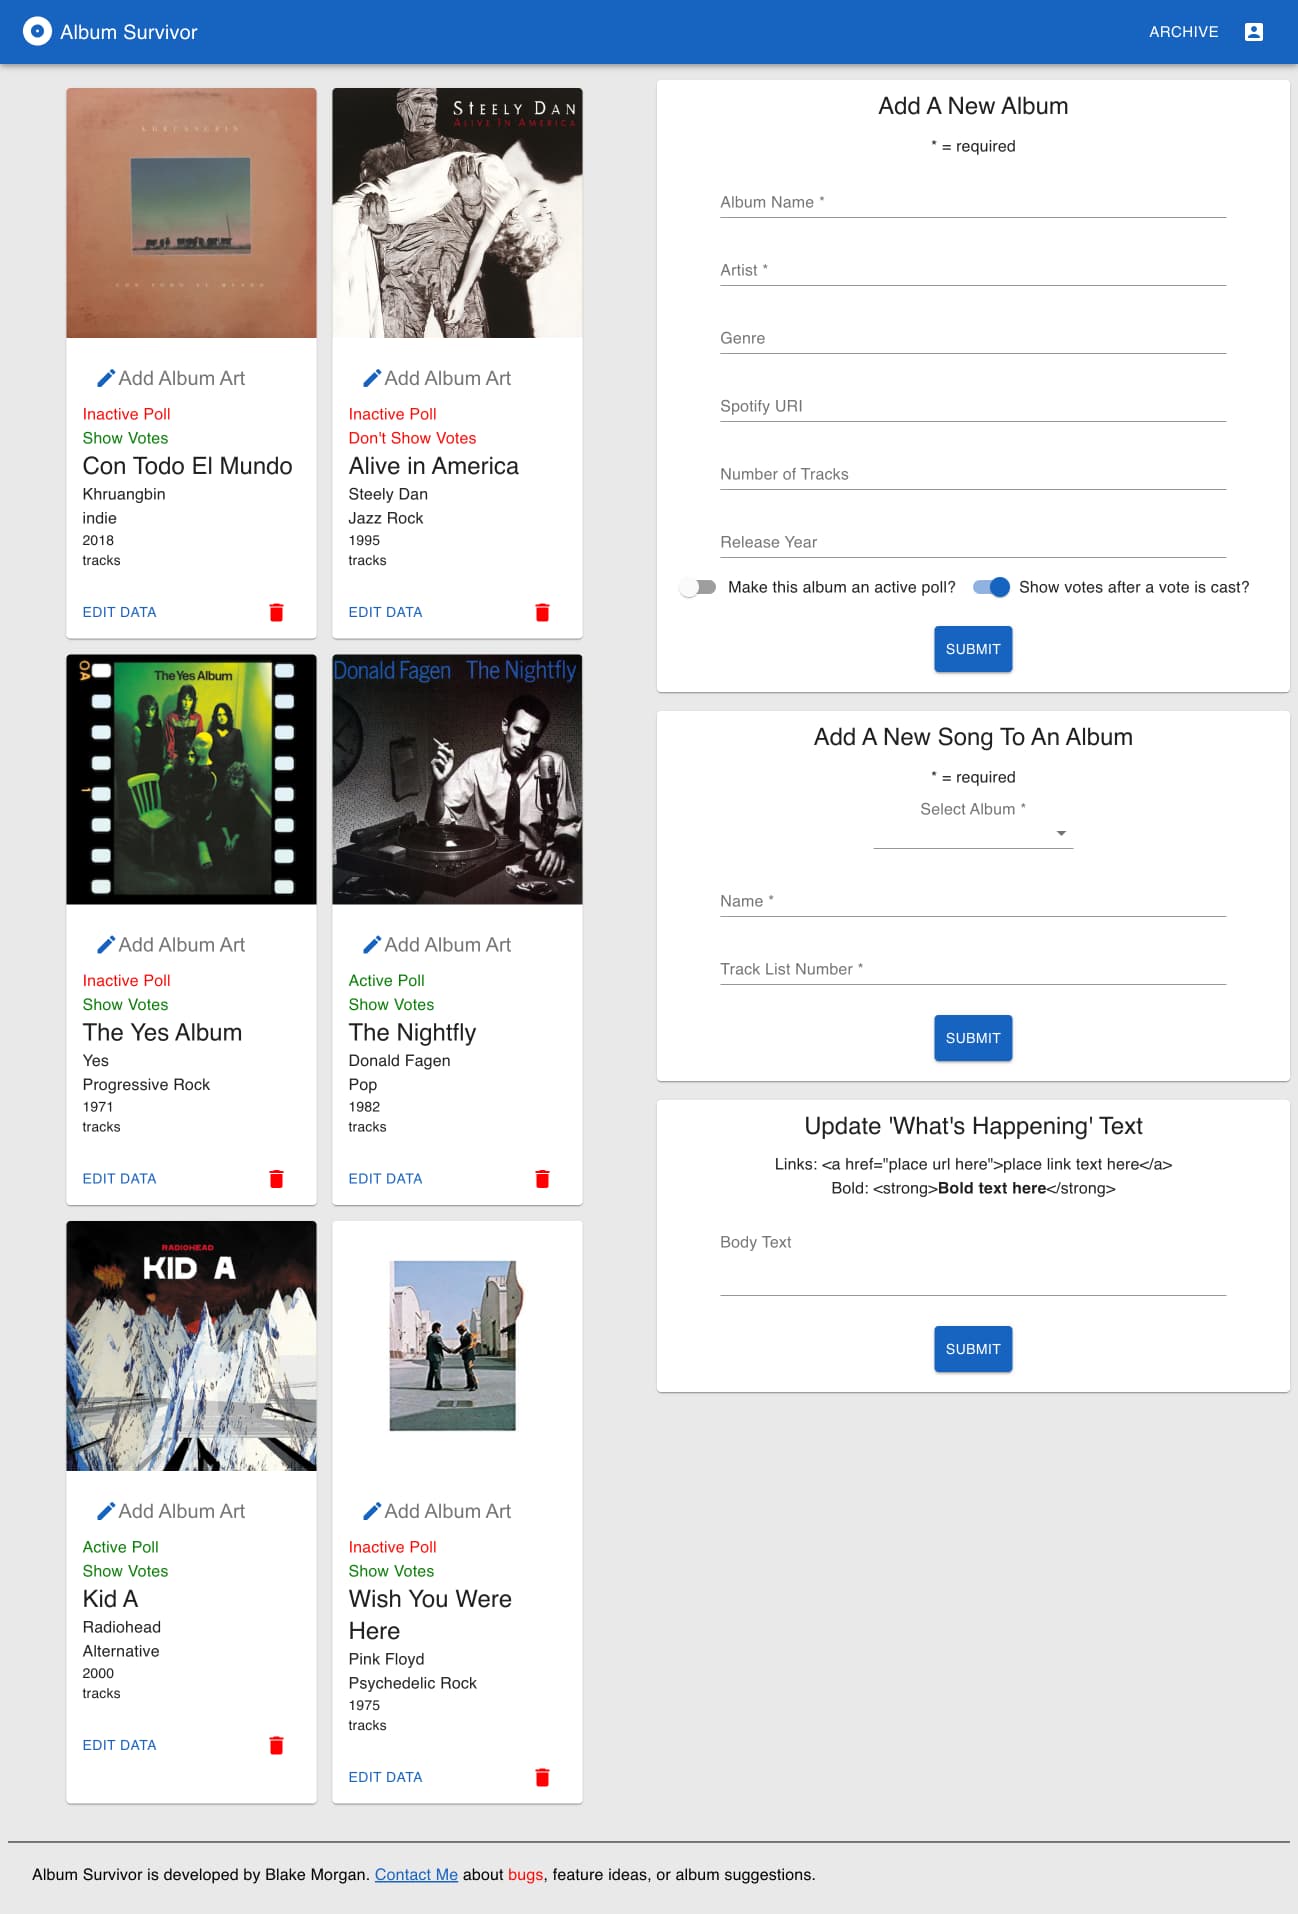Focus the Number of Tracks field
Image resolution: width=1298 pixels, height=1914 pixels.
point(973,474)
